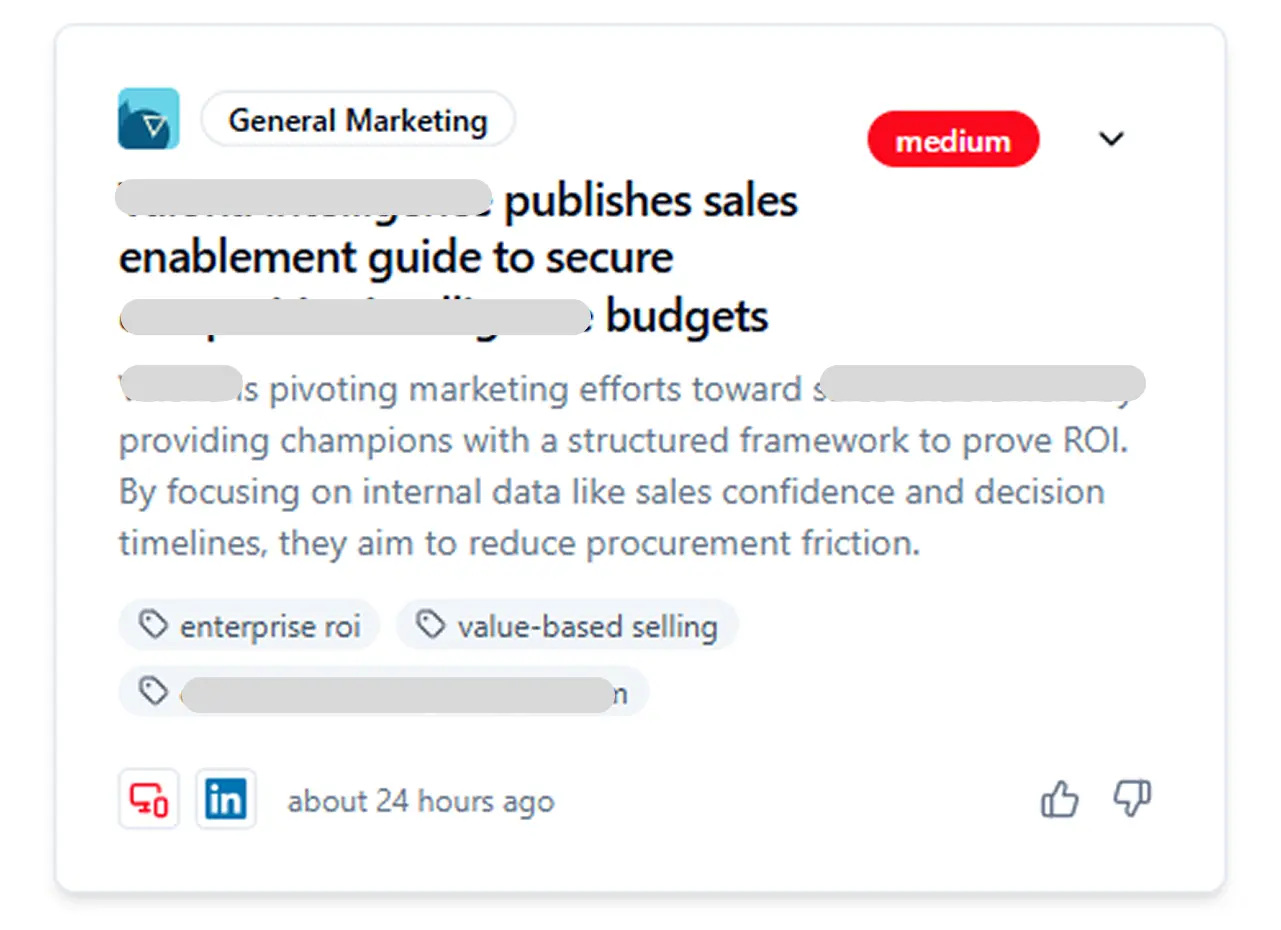The height and width of the screenshot is (930, 1281).
Task: Expand the card with the chevron
Action: click(1111, 139)
